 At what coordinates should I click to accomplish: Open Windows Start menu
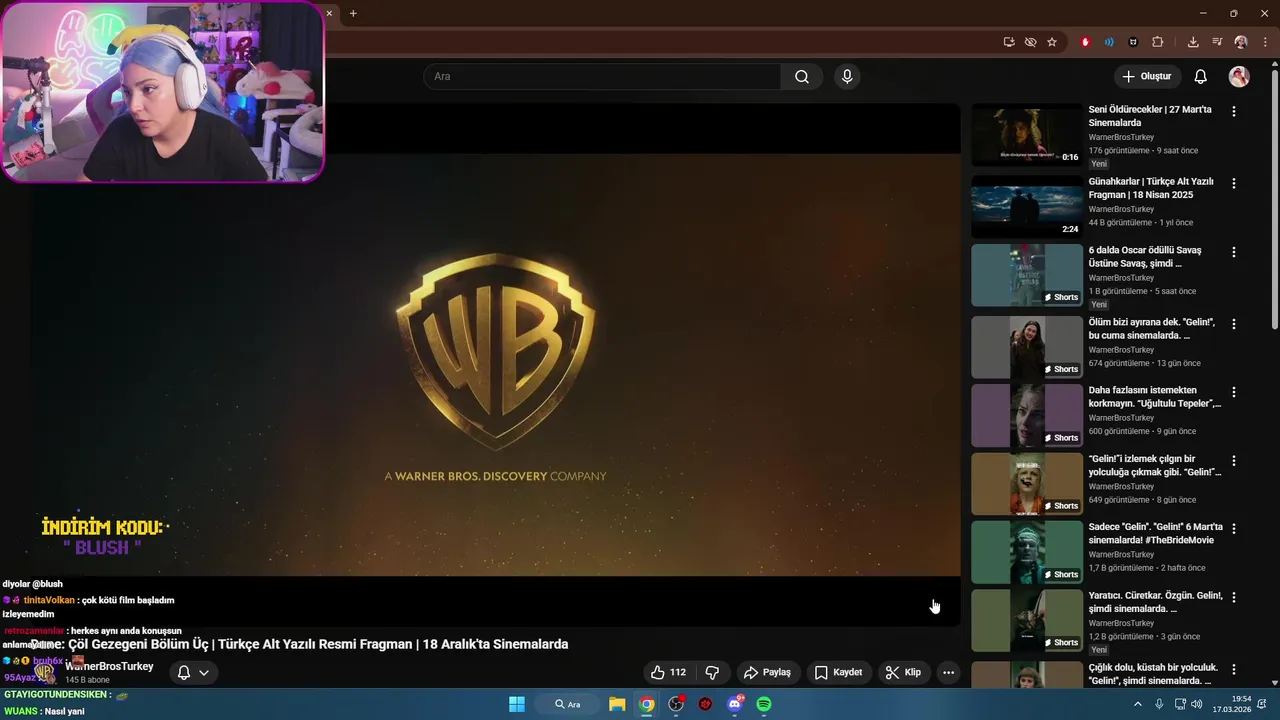[517, 704]
